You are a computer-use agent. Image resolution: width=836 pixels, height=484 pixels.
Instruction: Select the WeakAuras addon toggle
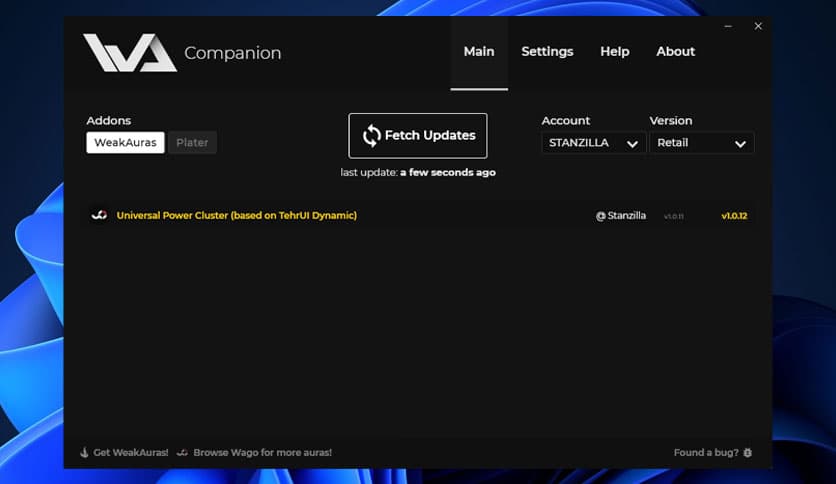coord(125,142)
